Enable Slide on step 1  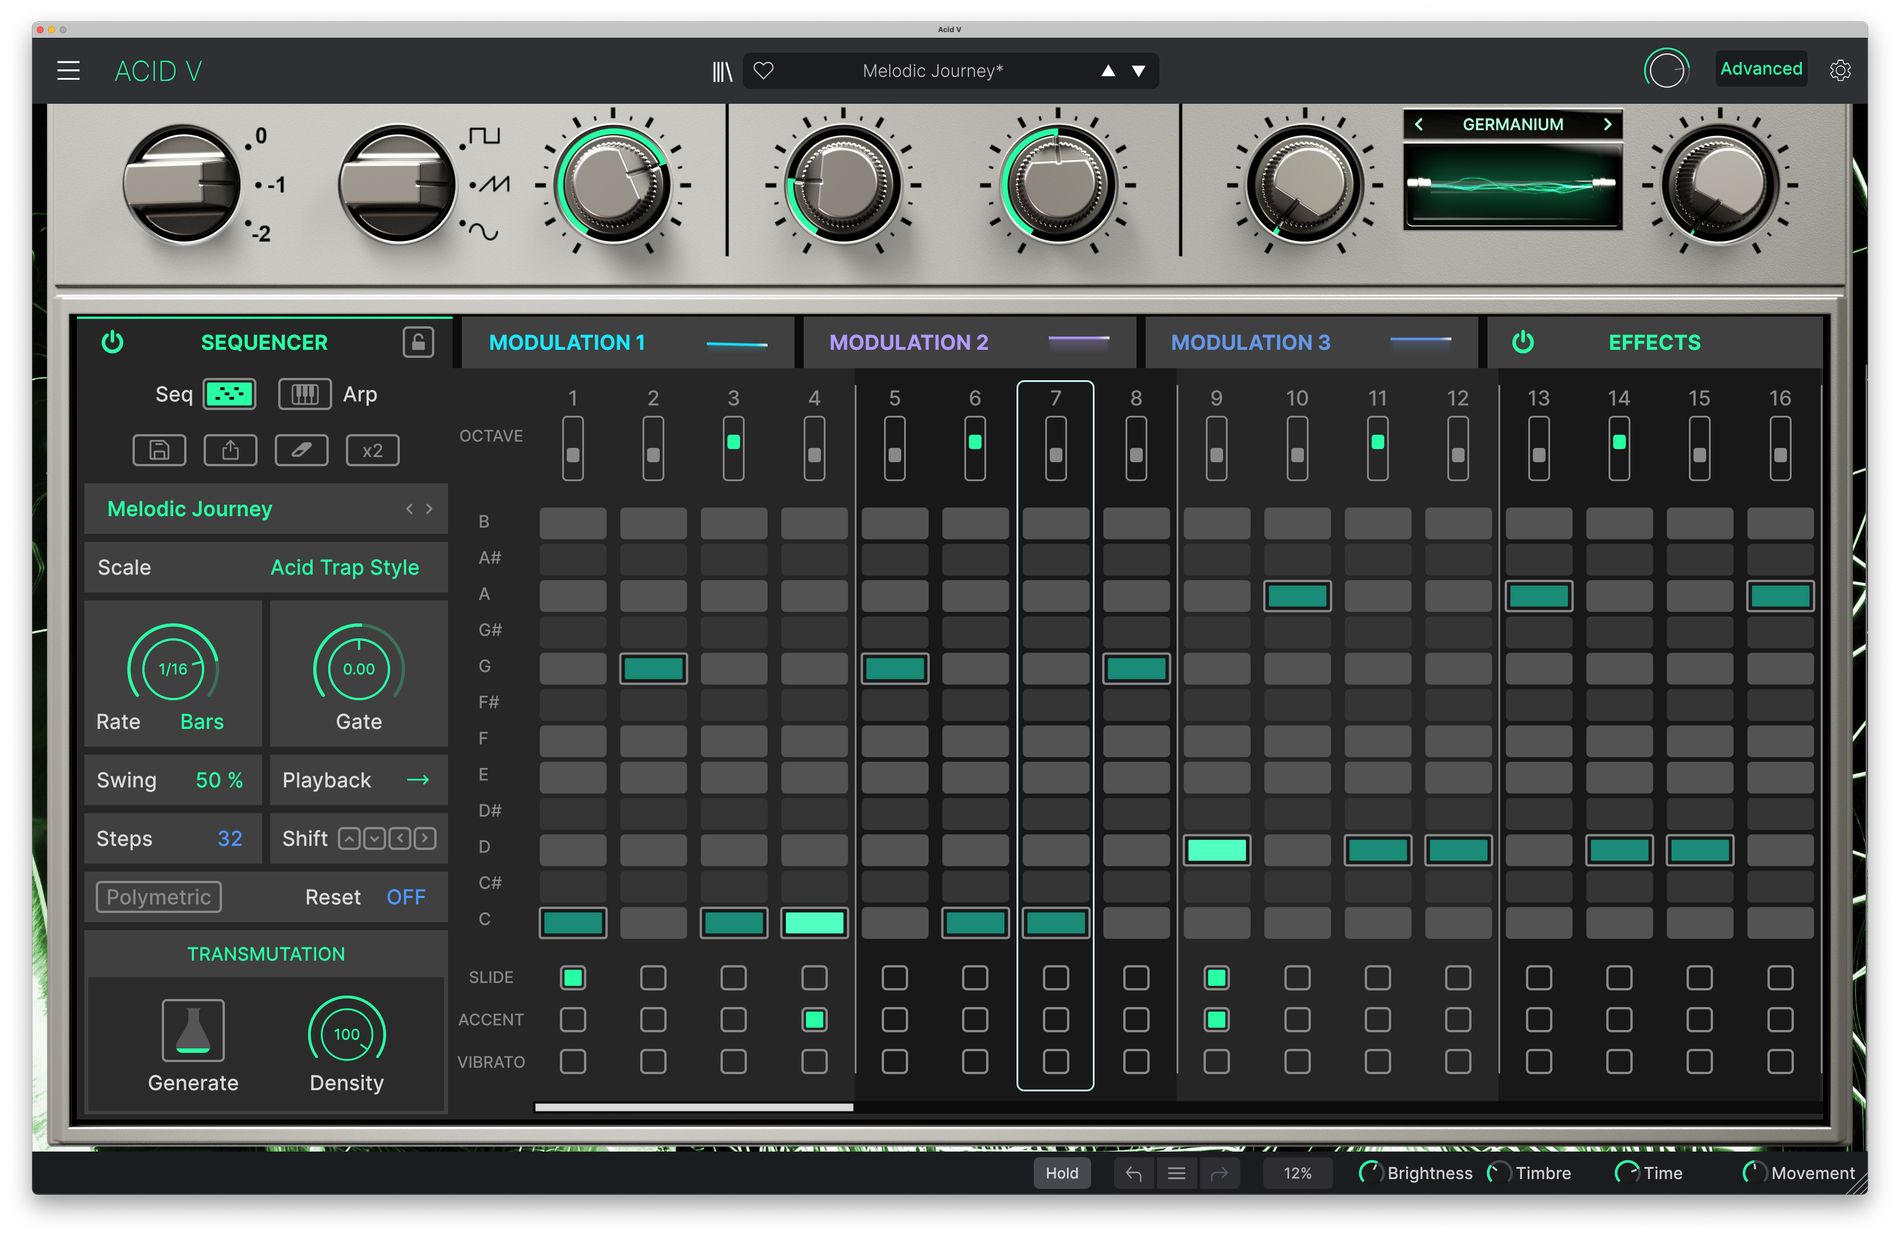tap(572, 977)
